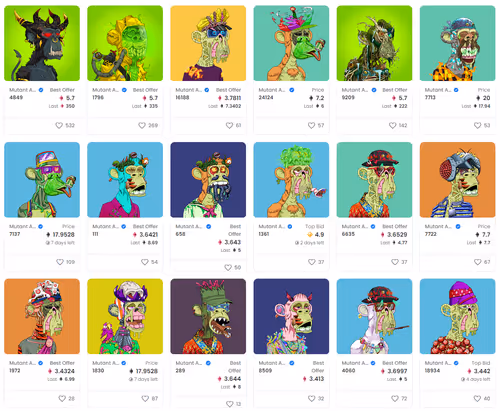Click verified checkmark beside item 6635
The width and height of the screenshot is (500, 411).
(x=373, y=227)
